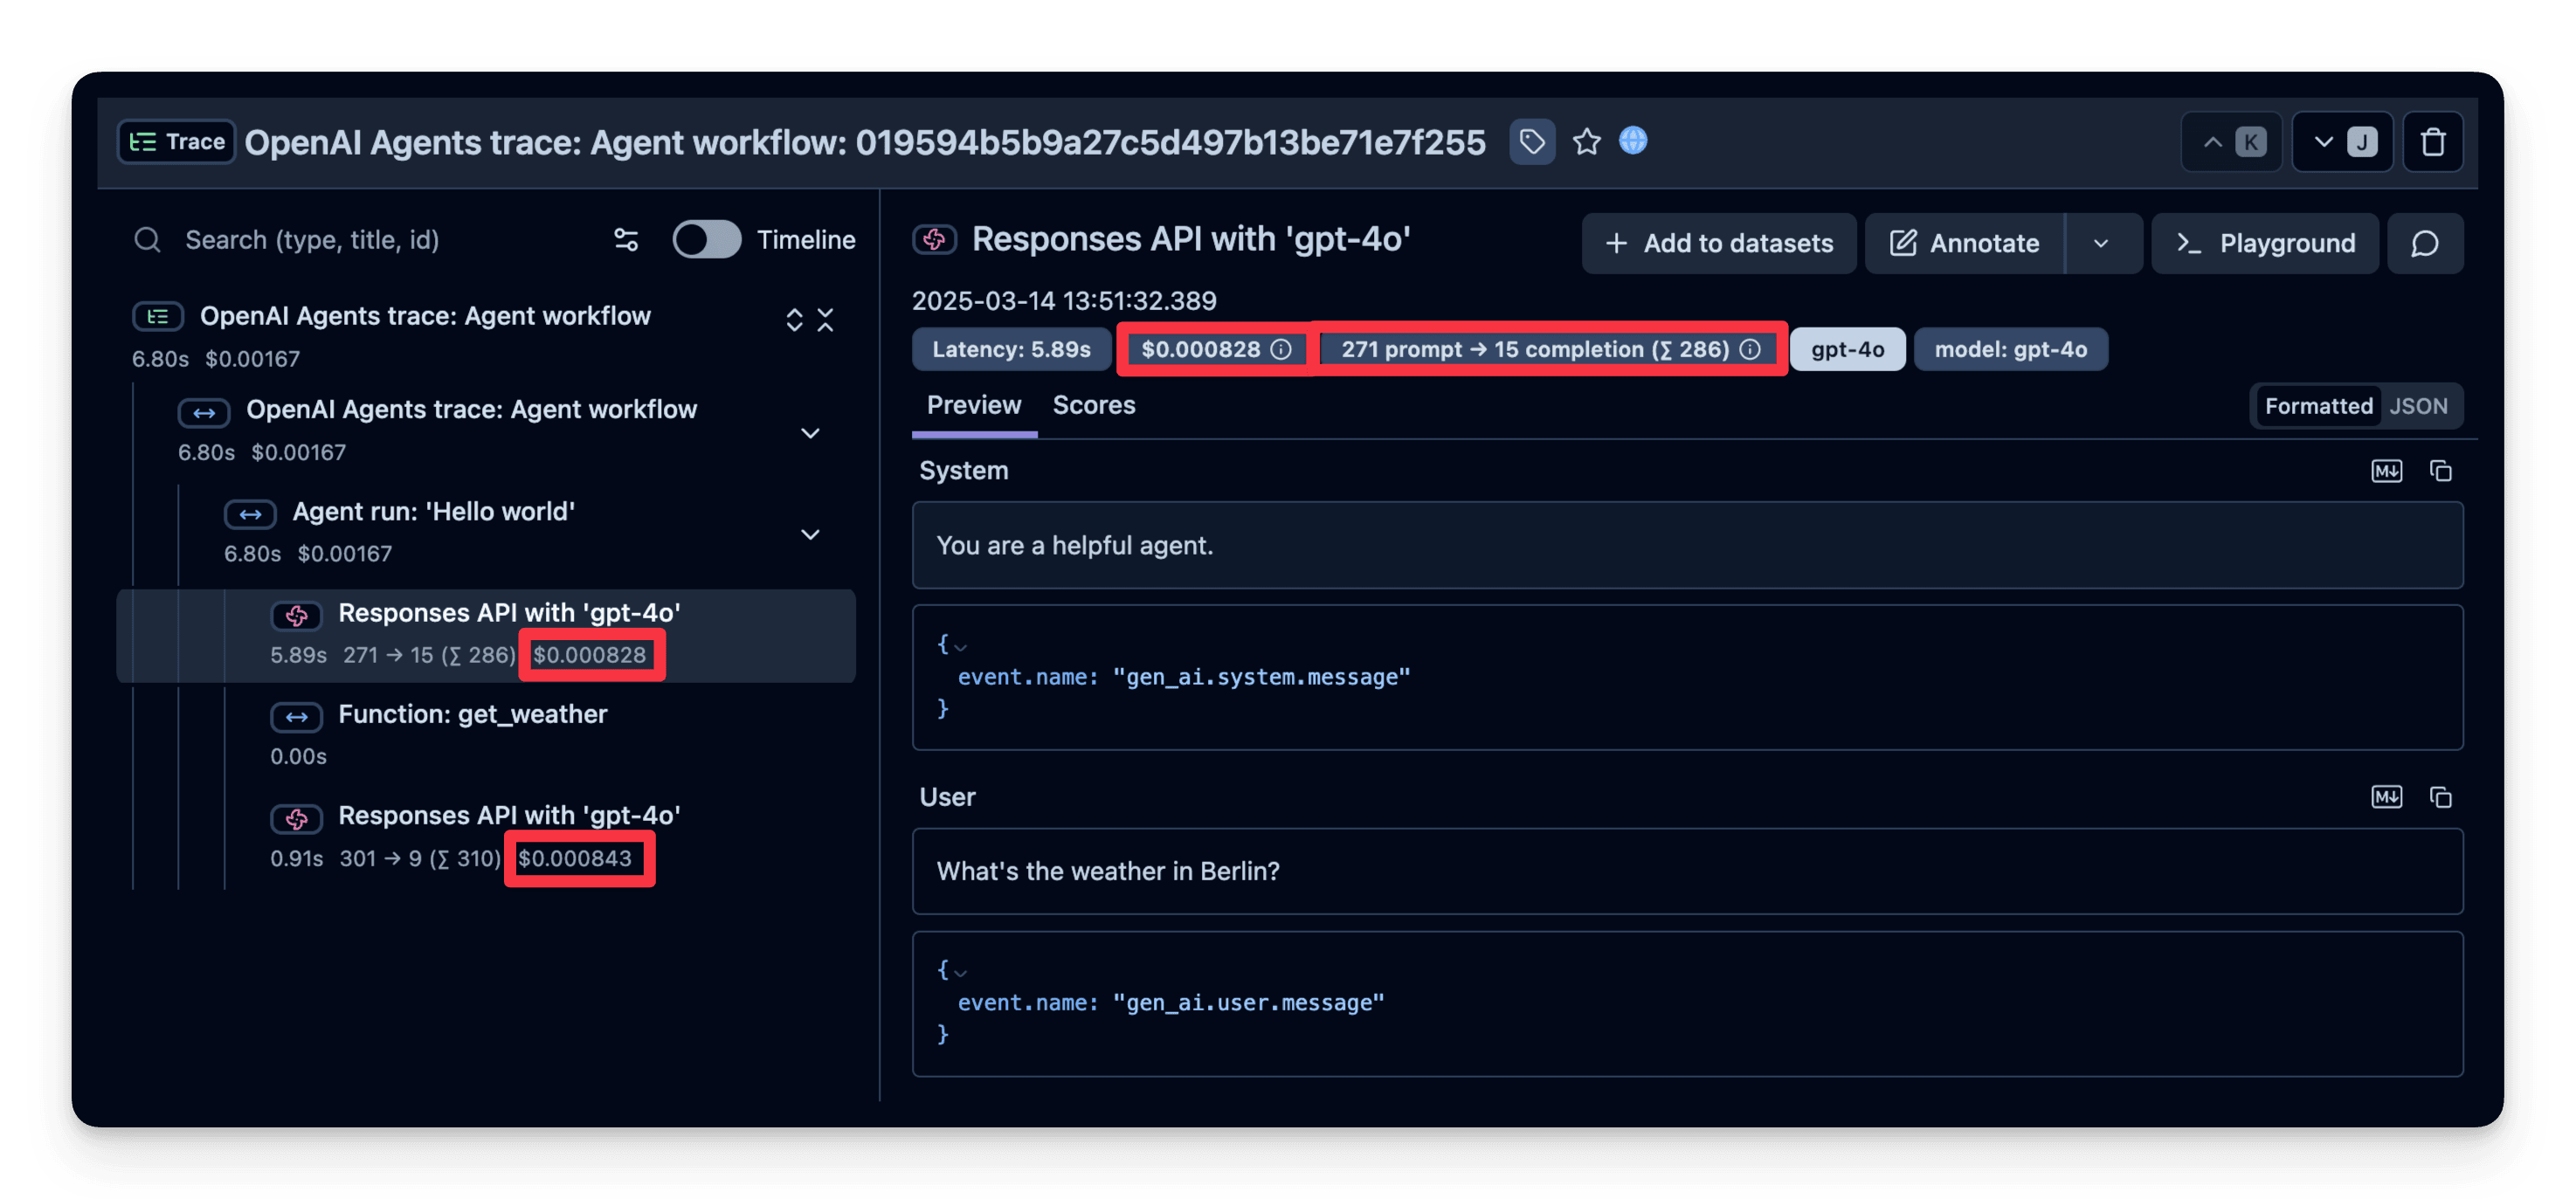The width and height of the screenshot is (2576, 1199).
Task: Collapse the Agent run 'Hello world' node
Action: pos(810,534)
